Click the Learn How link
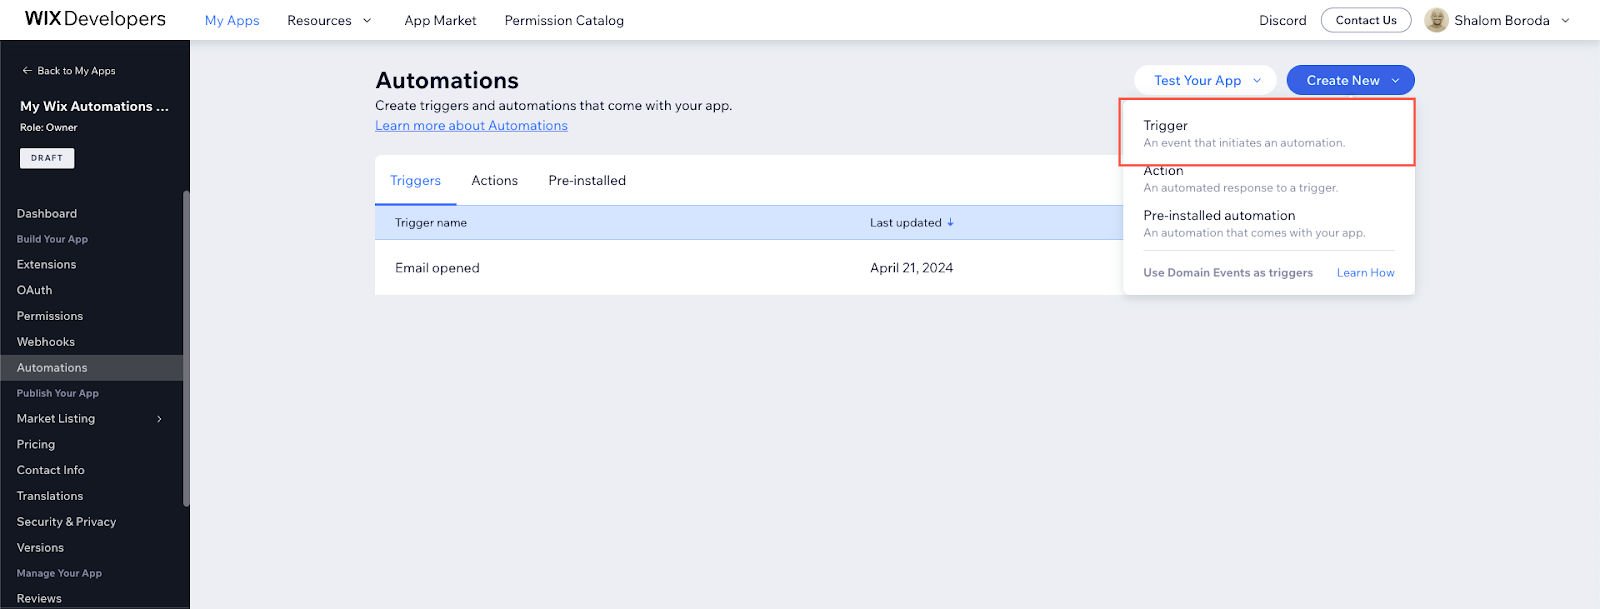Screen dimensions: 1600x609 click(x=1365, y=273)
